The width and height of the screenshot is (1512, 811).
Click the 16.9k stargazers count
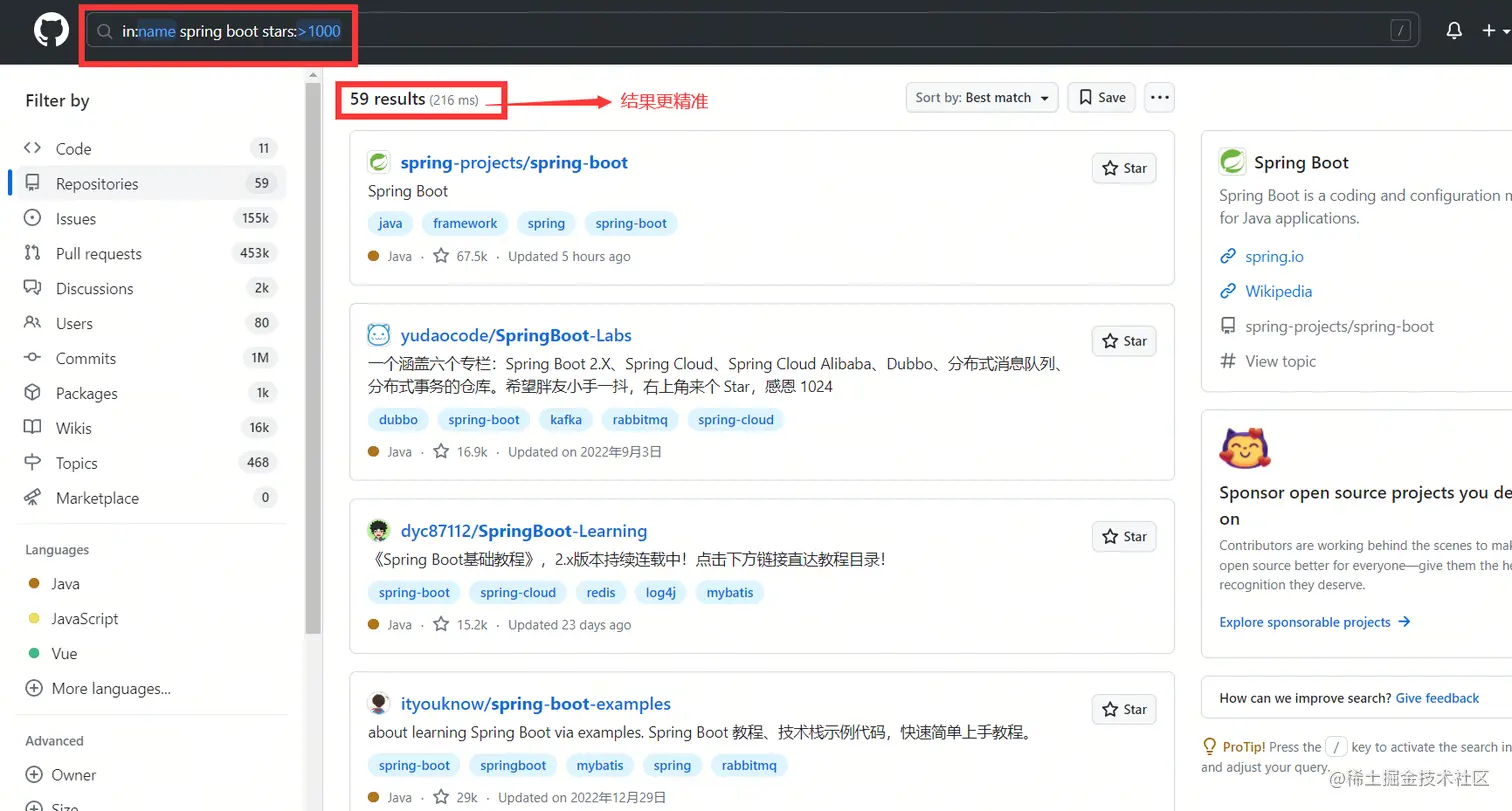coord(460,452)
